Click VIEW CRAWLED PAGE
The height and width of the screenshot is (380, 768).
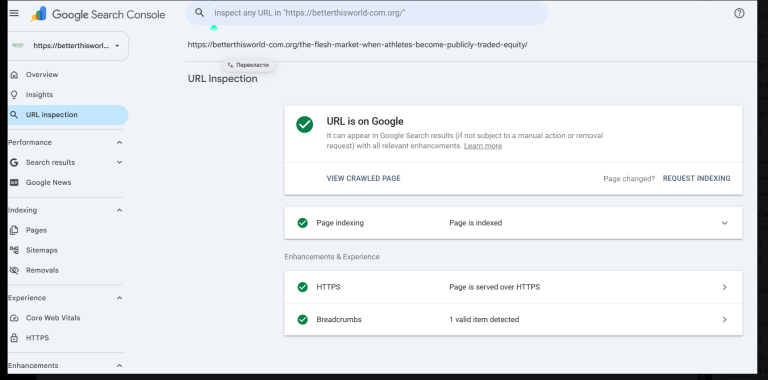[363, 179]
